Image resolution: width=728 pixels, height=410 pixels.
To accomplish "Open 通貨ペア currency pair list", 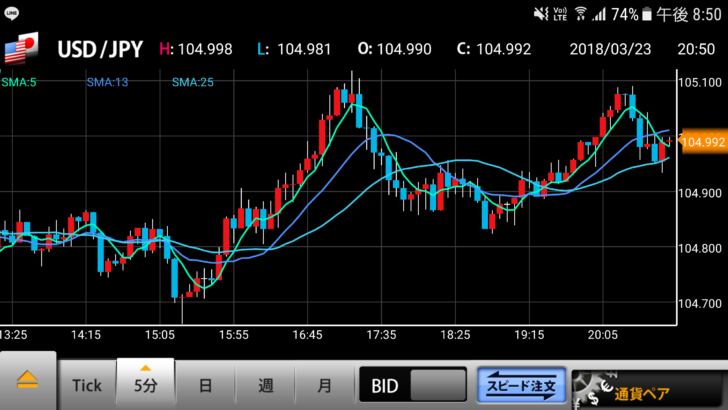I will click(650, 384).
